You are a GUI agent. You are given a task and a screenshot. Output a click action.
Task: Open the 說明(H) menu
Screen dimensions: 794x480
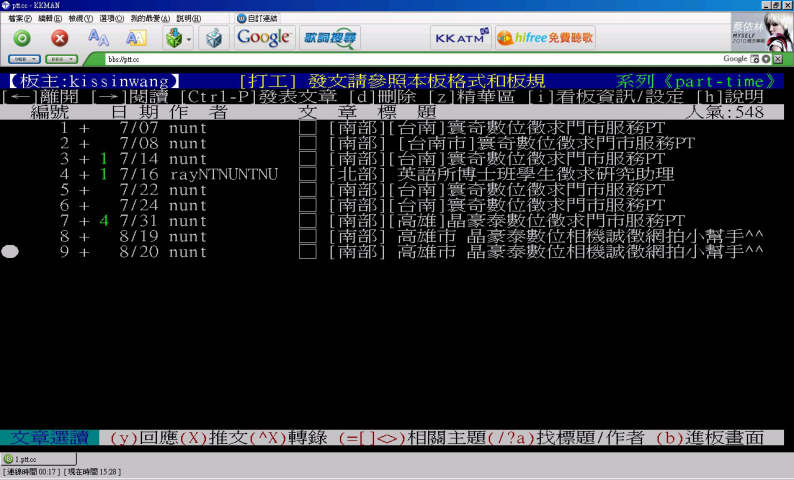188,18
